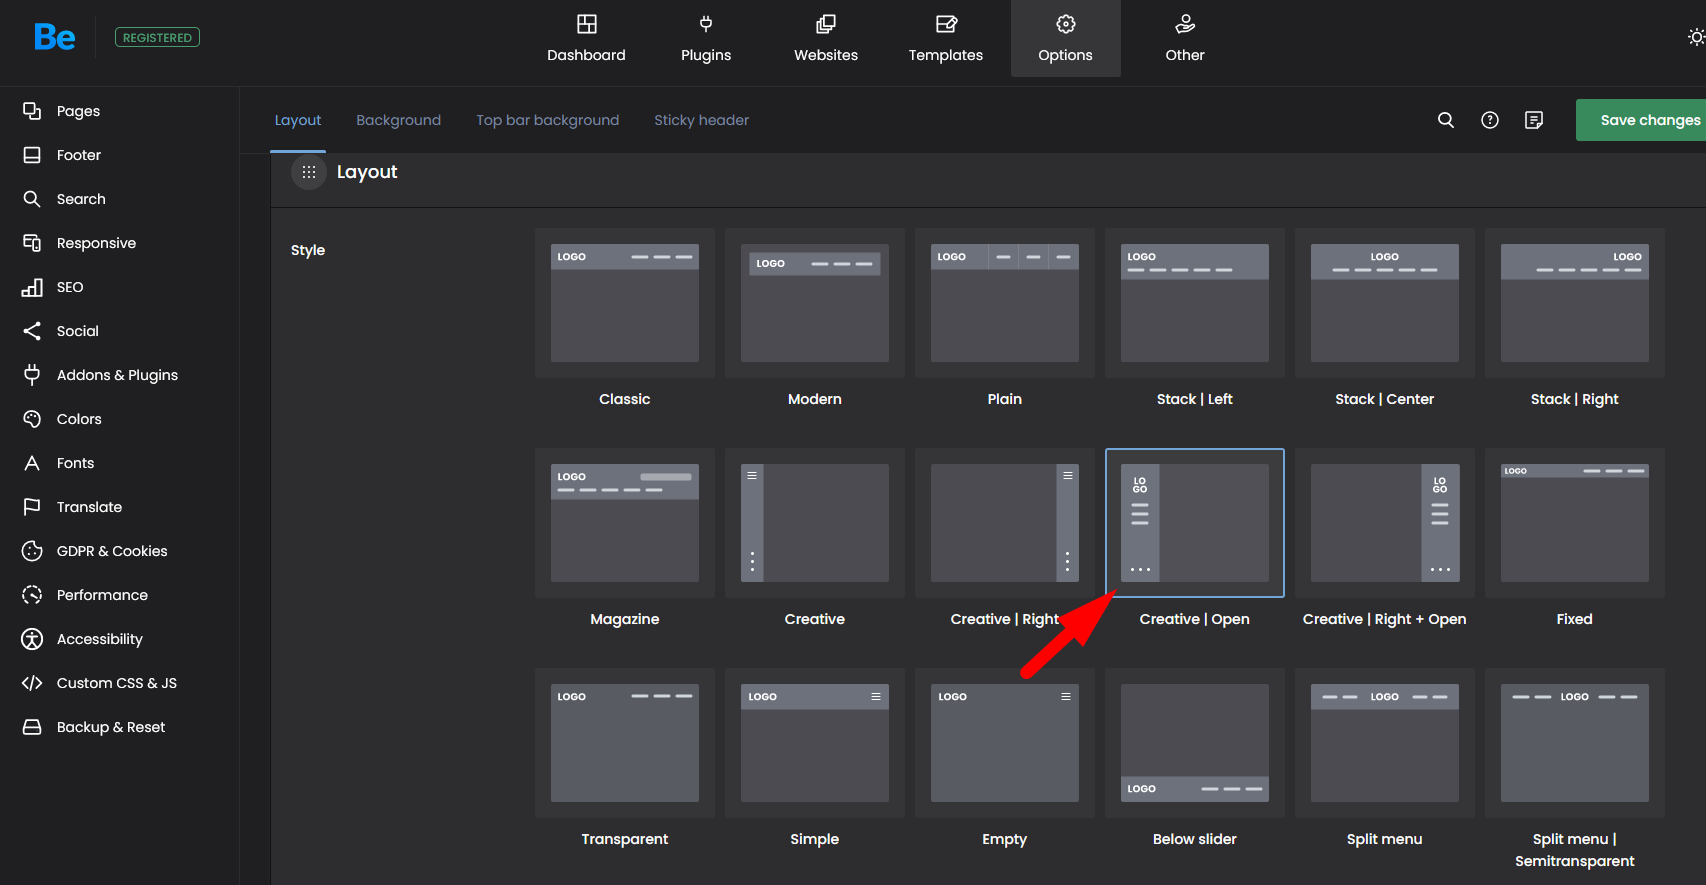Select the Modern header style
This screenshot has width=1706, height=885.
pos(815,303)
